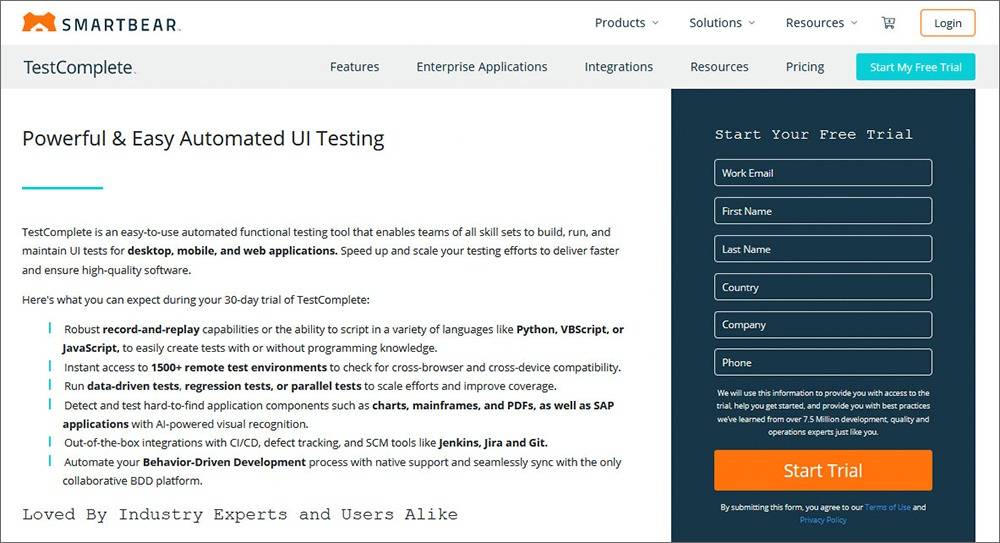
Task: Click the 'Loved By Industry Experts and Users Alike' heading
Action: coord(240,514)
